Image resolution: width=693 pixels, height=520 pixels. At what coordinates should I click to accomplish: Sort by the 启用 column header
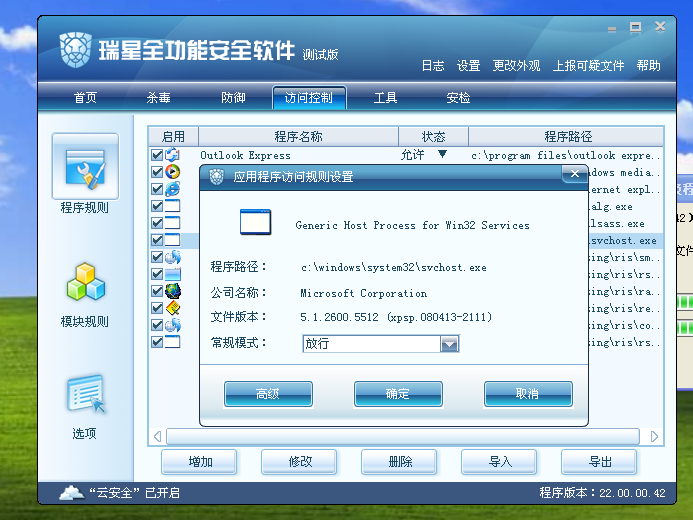click(x=173, y=137)
